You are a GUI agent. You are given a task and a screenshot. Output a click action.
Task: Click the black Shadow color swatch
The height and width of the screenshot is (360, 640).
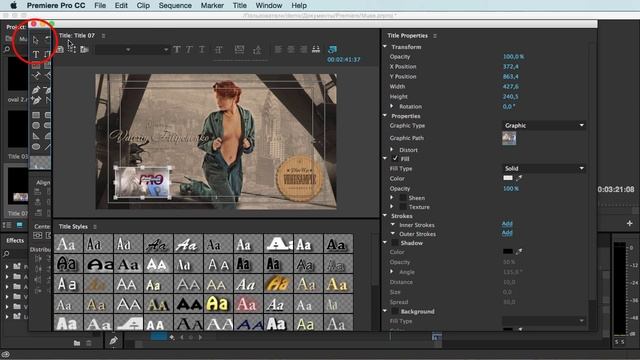click(x=508, y=251)
